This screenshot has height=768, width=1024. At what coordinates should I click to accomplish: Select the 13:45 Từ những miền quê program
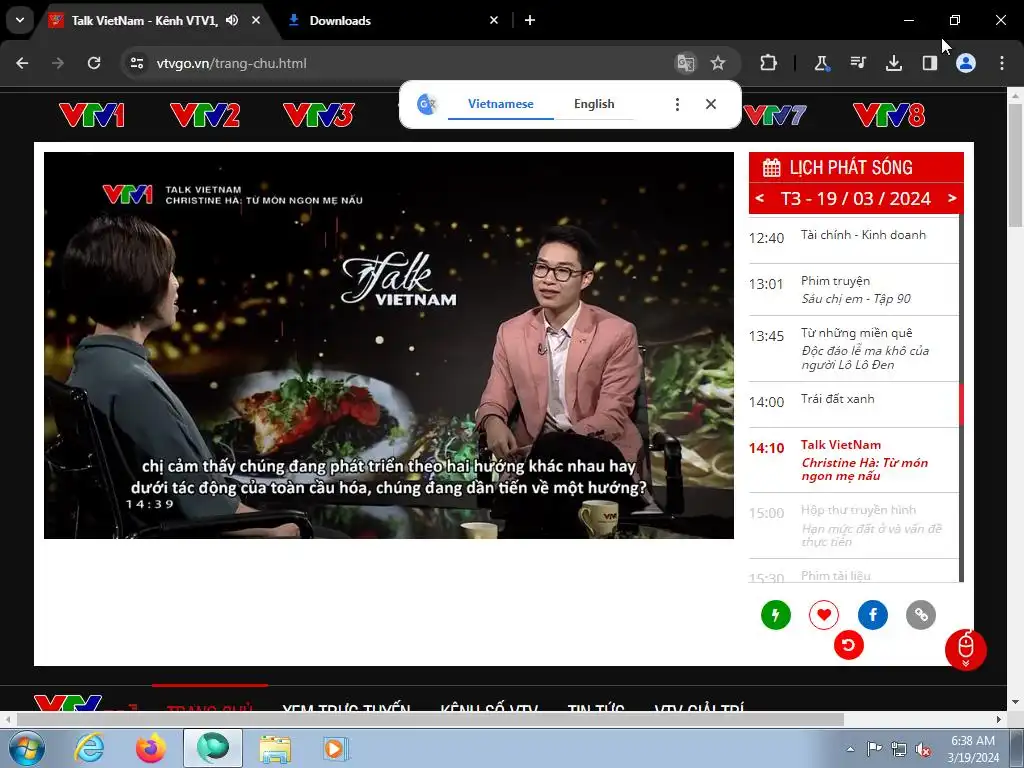tap(853, 349)
